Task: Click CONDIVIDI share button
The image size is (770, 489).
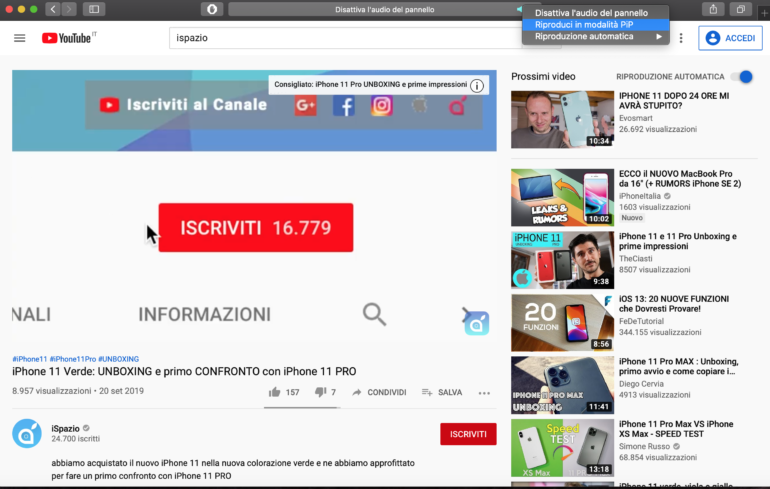Action: point(379,392)
